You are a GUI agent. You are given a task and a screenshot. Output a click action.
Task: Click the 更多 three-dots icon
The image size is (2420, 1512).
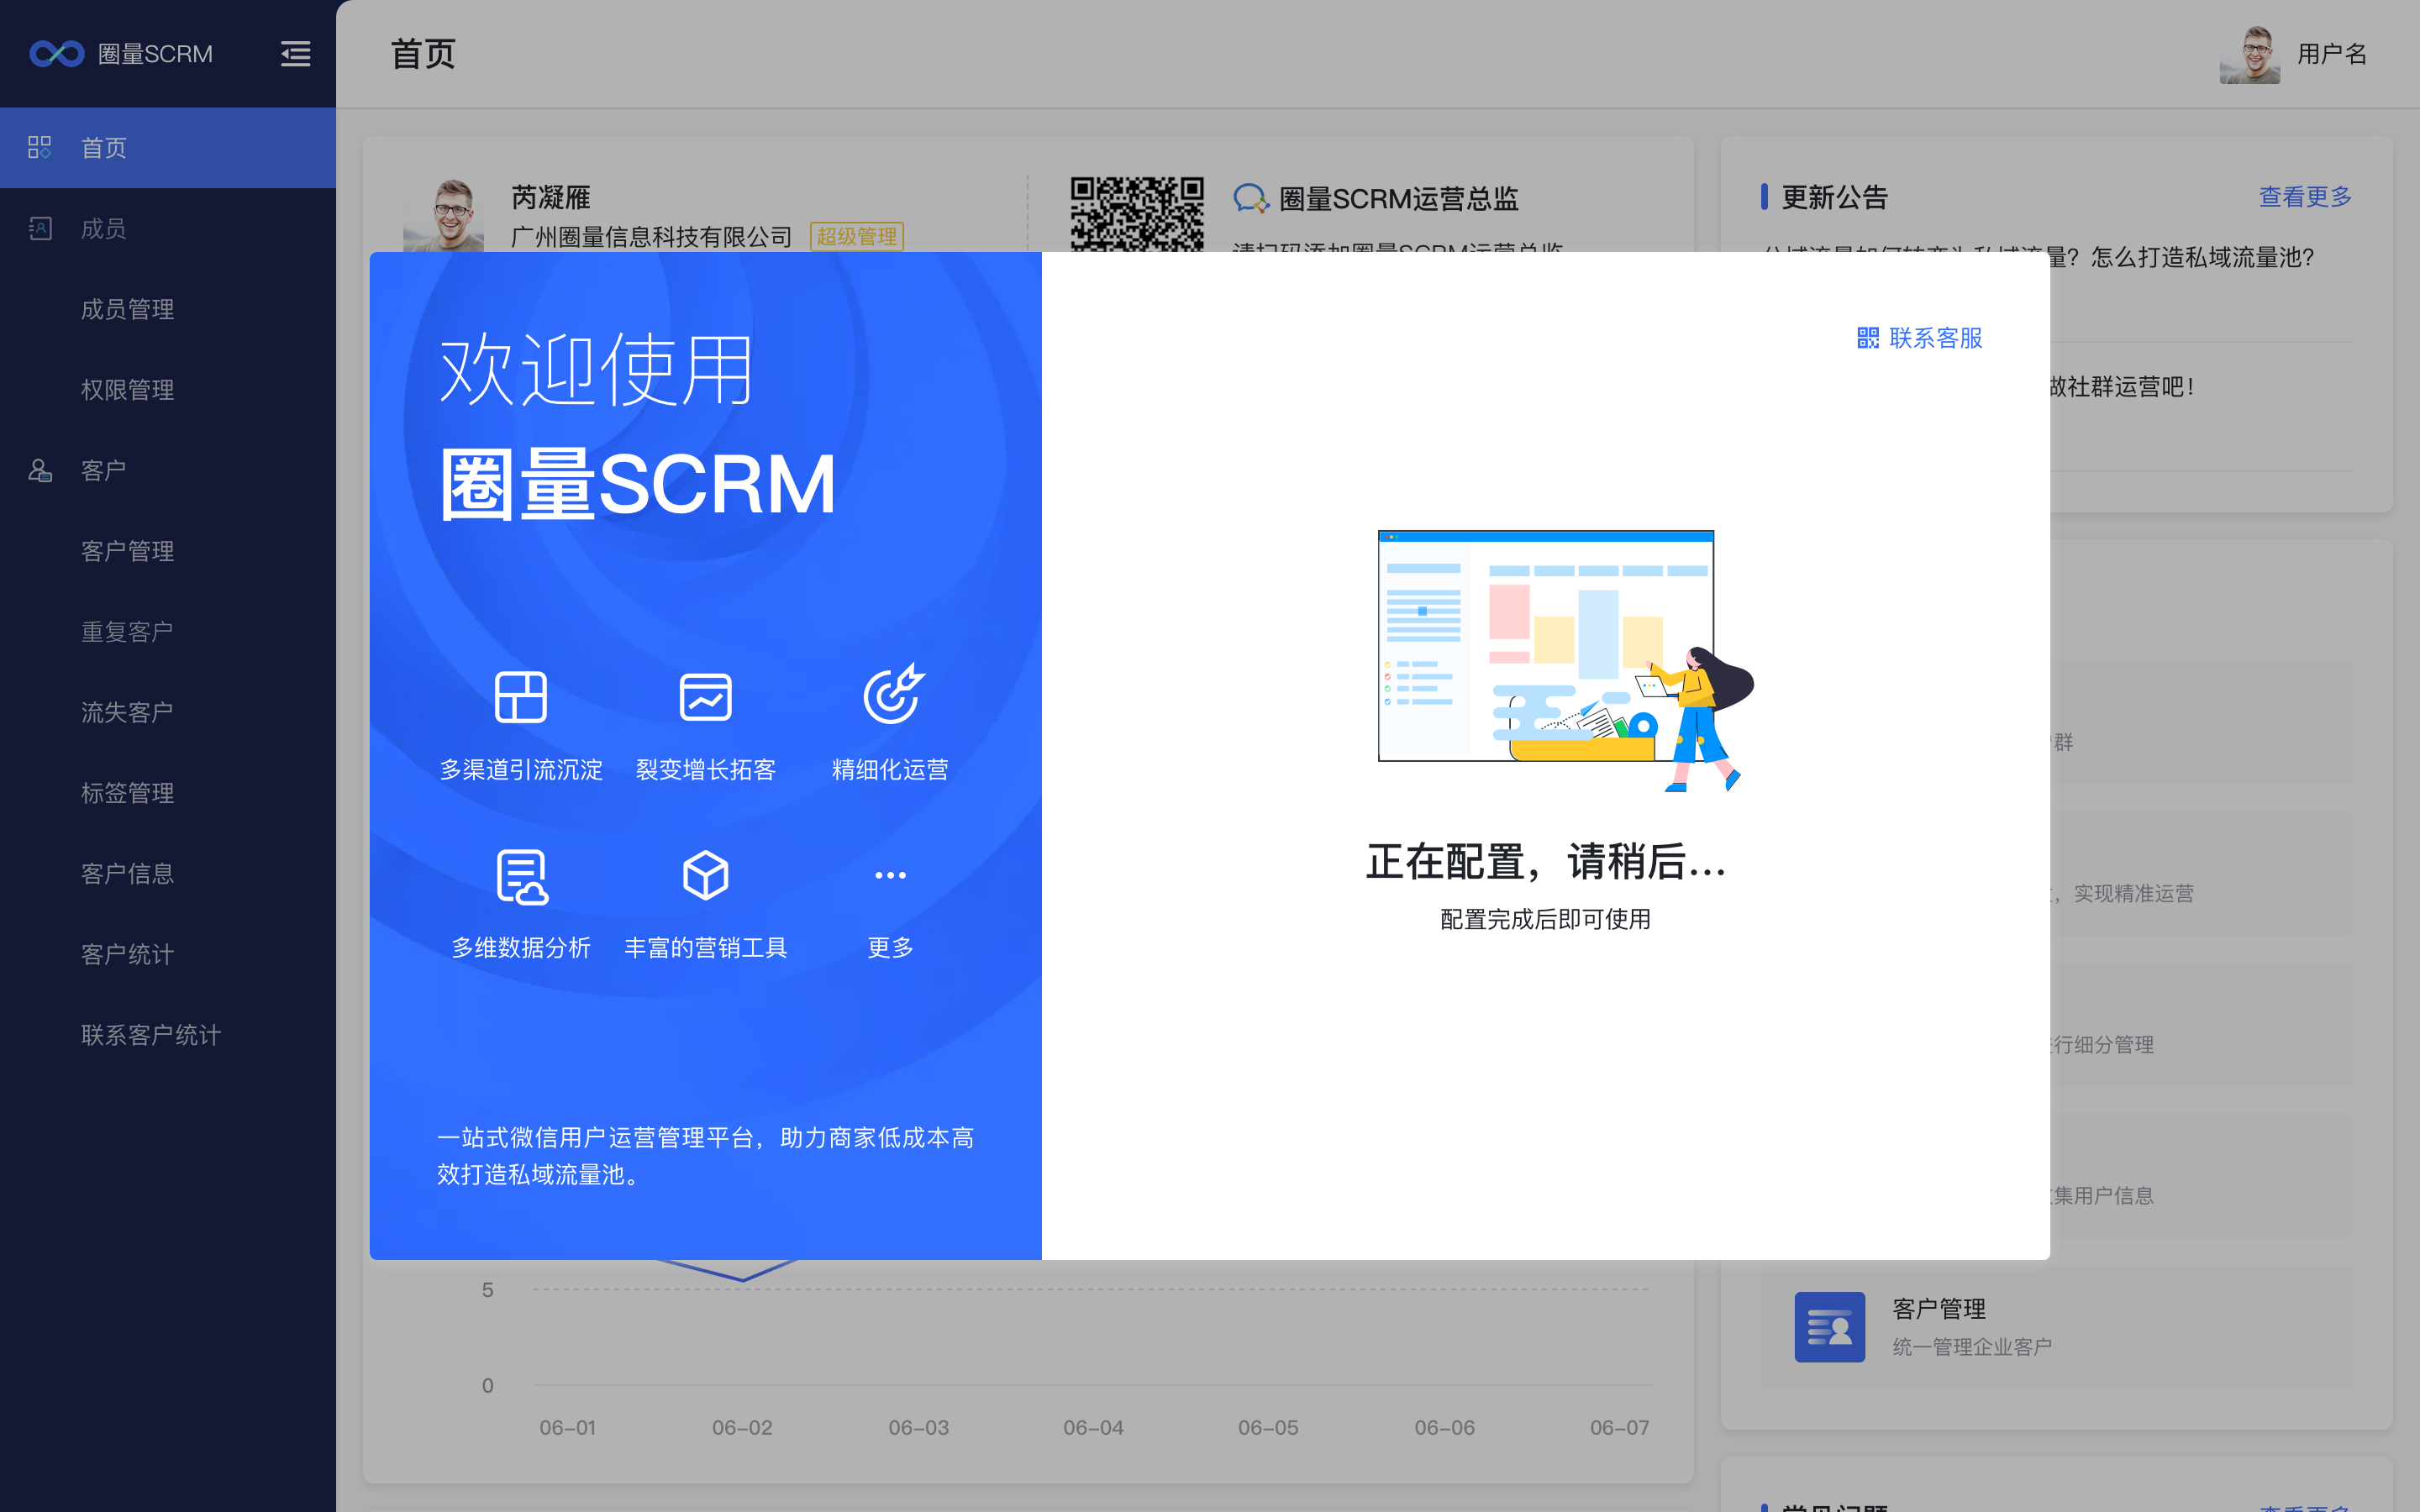(x=890, y=875)
